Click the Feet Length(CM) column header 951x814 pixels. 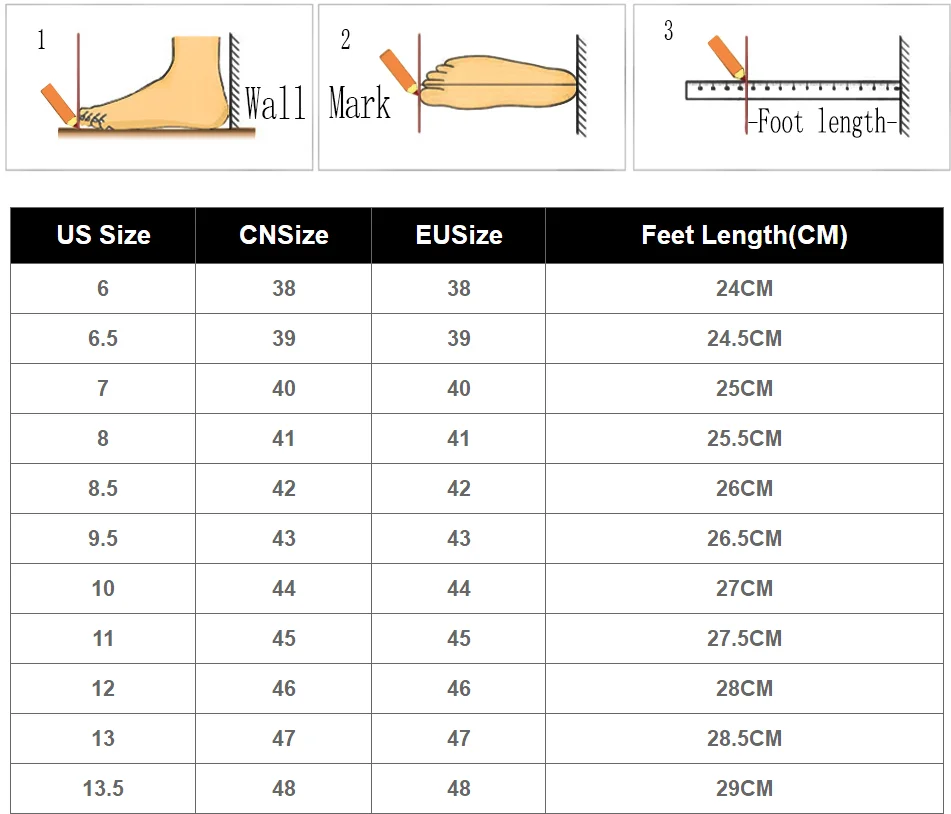pyautogui.click(x=744, y=235)
